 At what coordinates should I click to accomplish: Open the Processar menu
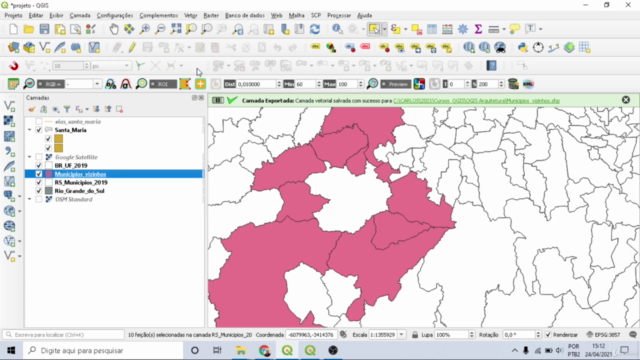click(339, 16)
